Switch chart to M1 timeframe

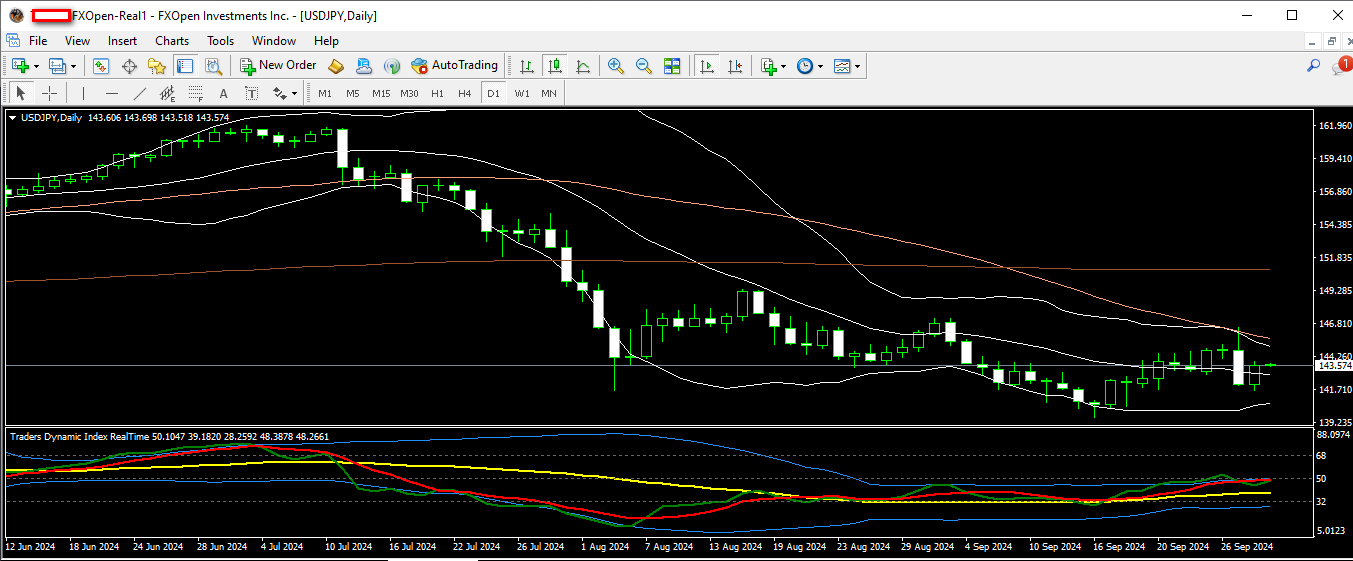click(325, 93)
